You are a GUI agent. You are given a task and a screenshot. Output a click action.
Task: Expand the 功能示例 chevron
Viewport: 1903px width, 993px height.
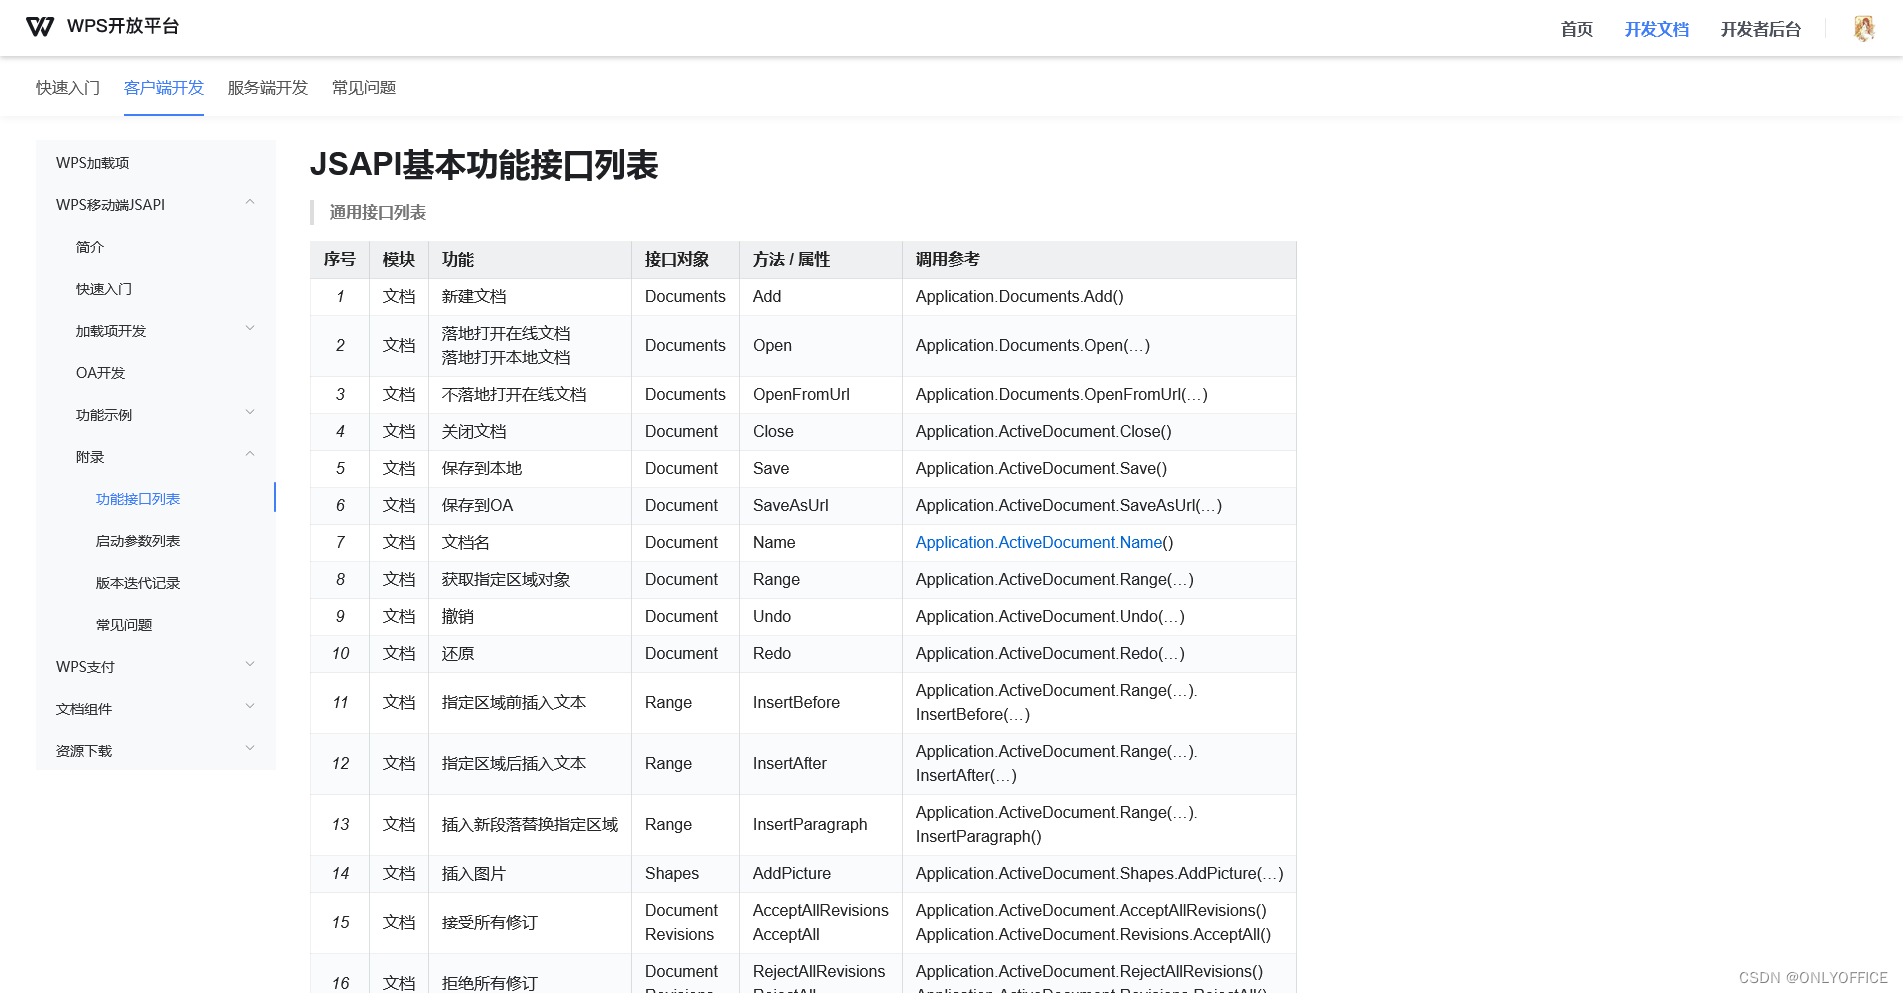[250, 413]
